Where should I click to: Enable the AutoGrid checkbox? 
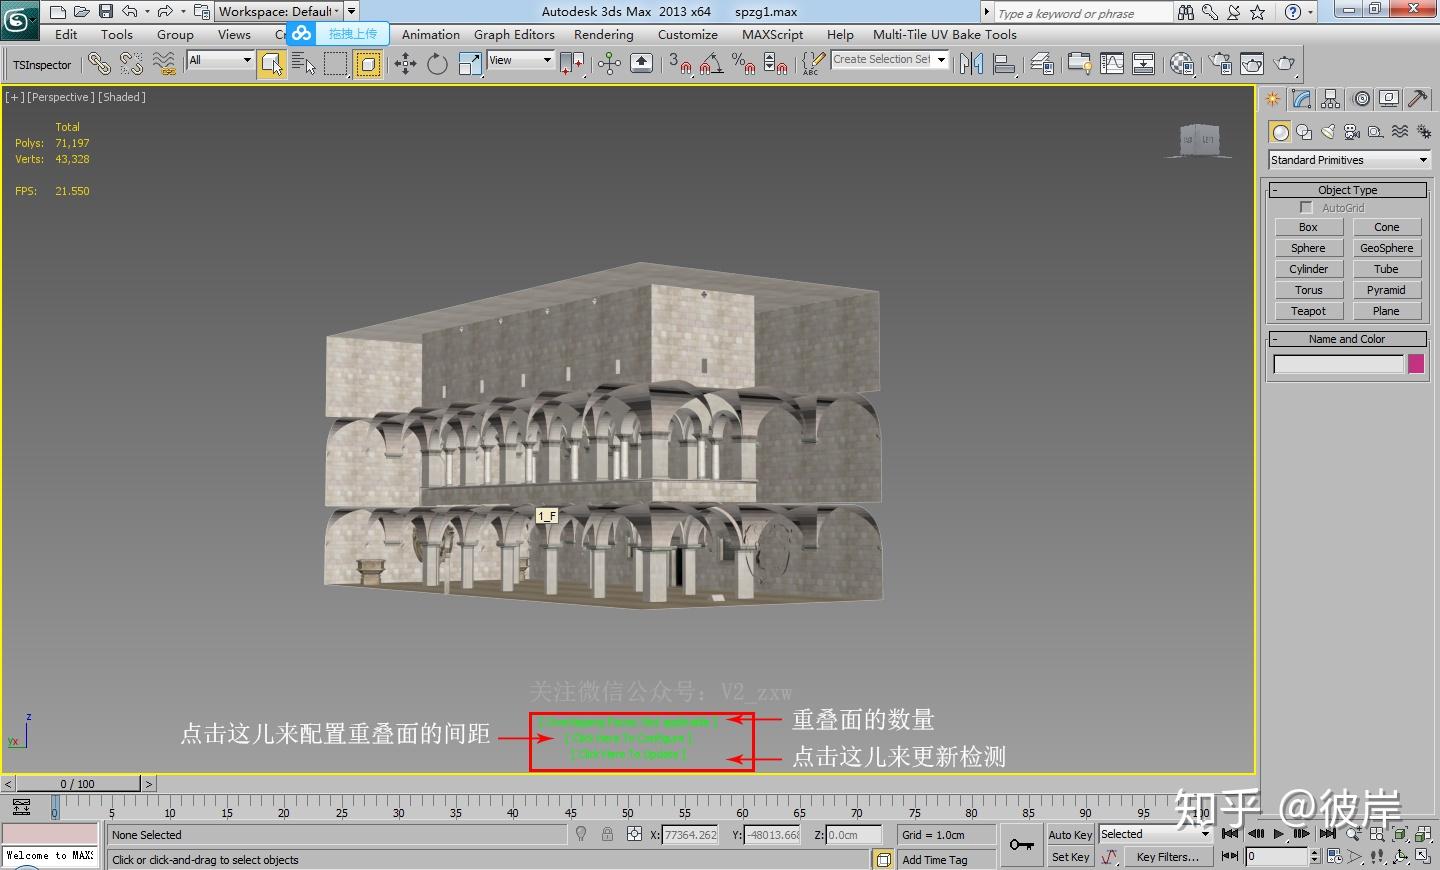[1305, 207]
